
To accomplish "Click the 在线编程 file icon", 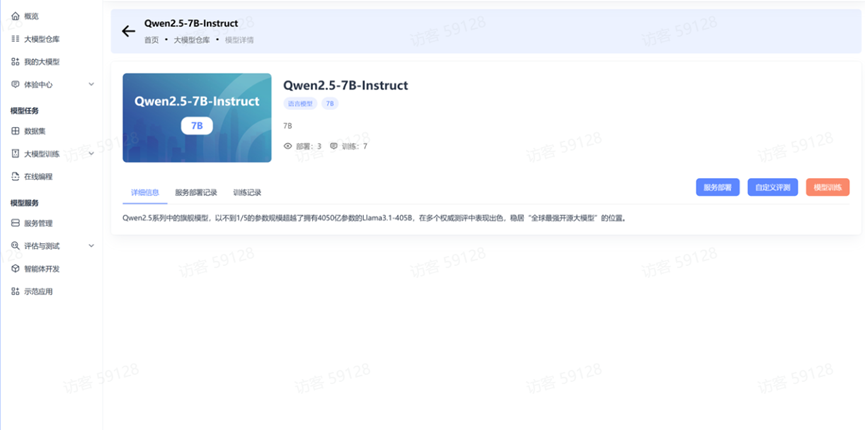I will (15, 177).
